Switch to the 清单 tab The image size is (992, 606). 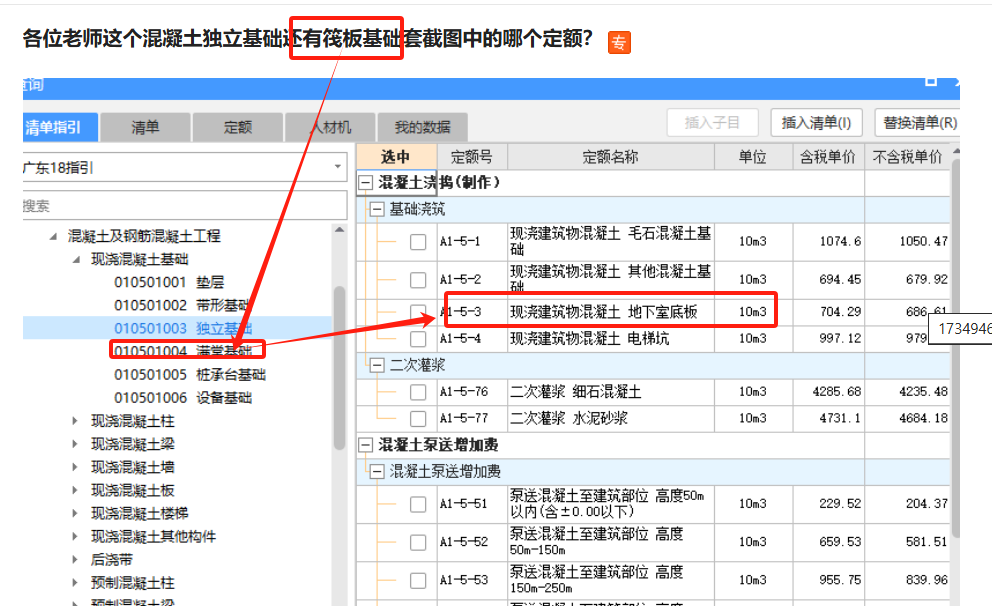pyautogui.click(x=145, y=127)
